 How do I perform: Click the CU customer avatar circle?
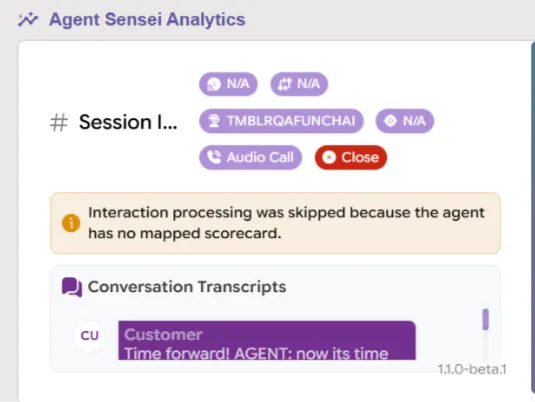89,336
